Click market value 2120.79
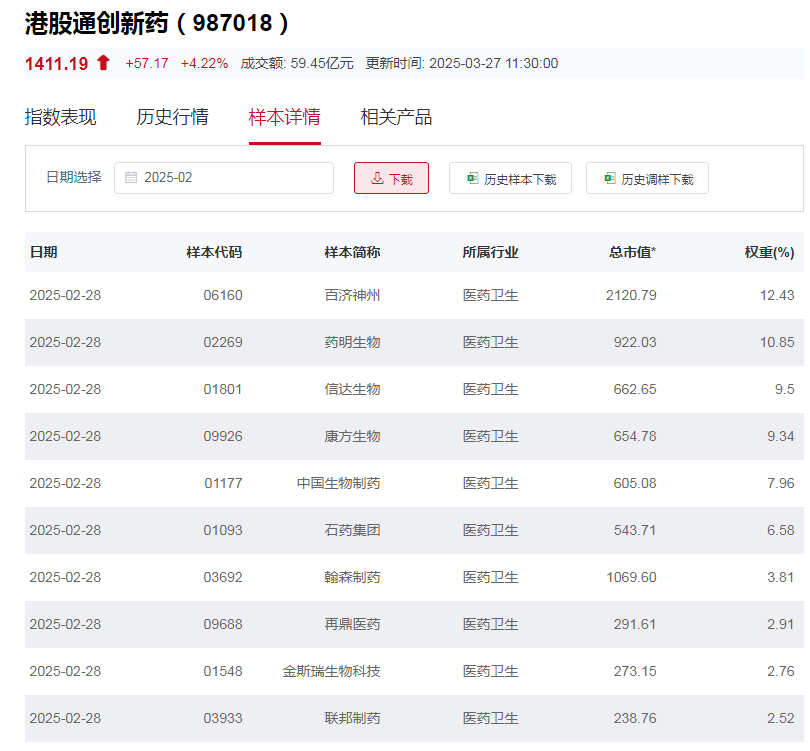The image size is (810, 751). click(631, 295)
